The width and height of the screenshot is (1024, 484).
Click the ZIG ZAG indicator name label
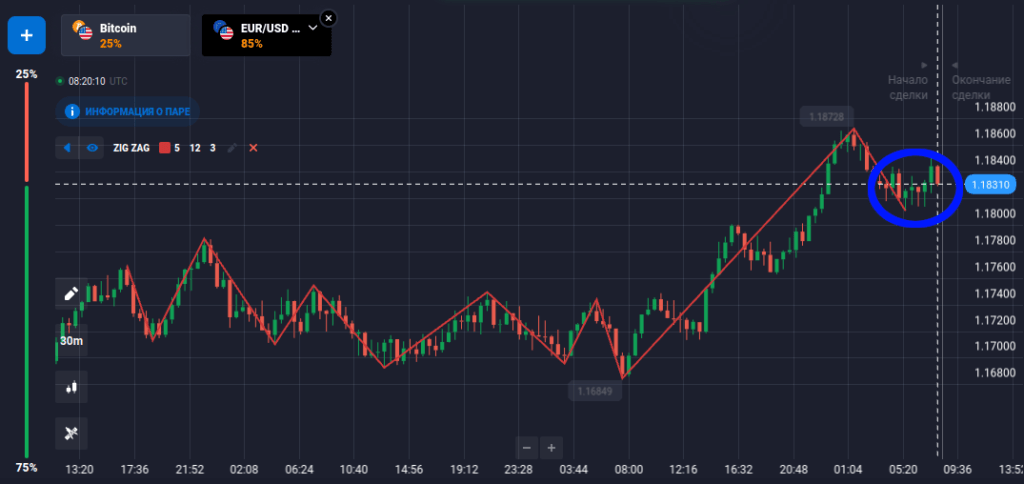(x=130, y=148)
